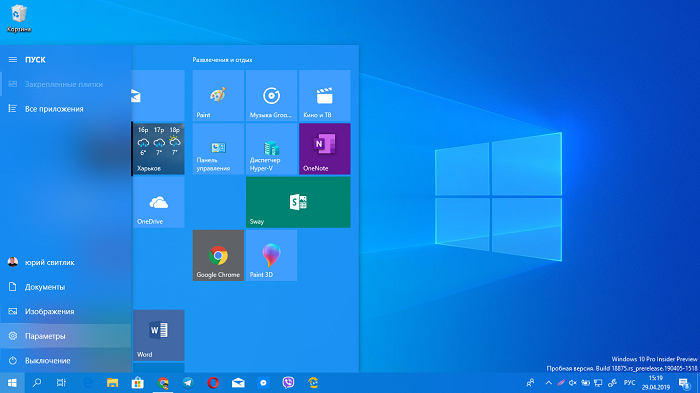Open the Харьков weather tile
This screenshot has width=700, height=393.
click(x=158, y=149)
